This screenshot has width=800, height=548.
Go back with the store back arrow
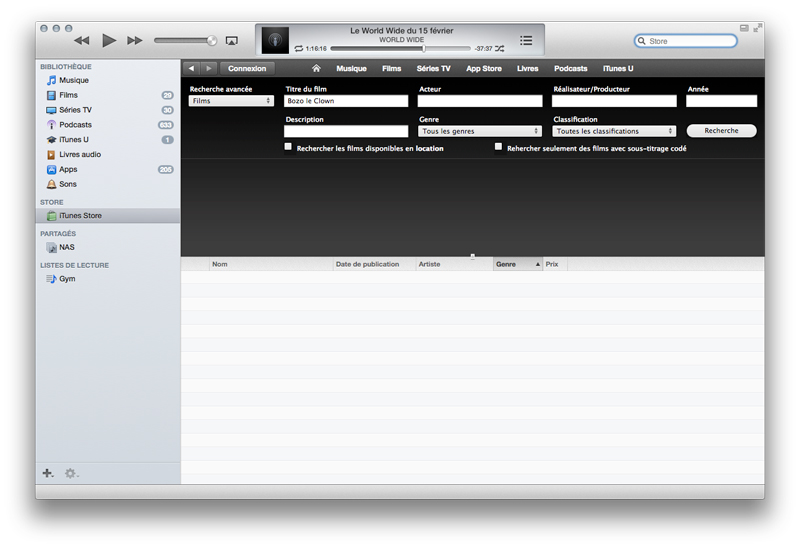(x=191, y=68)
